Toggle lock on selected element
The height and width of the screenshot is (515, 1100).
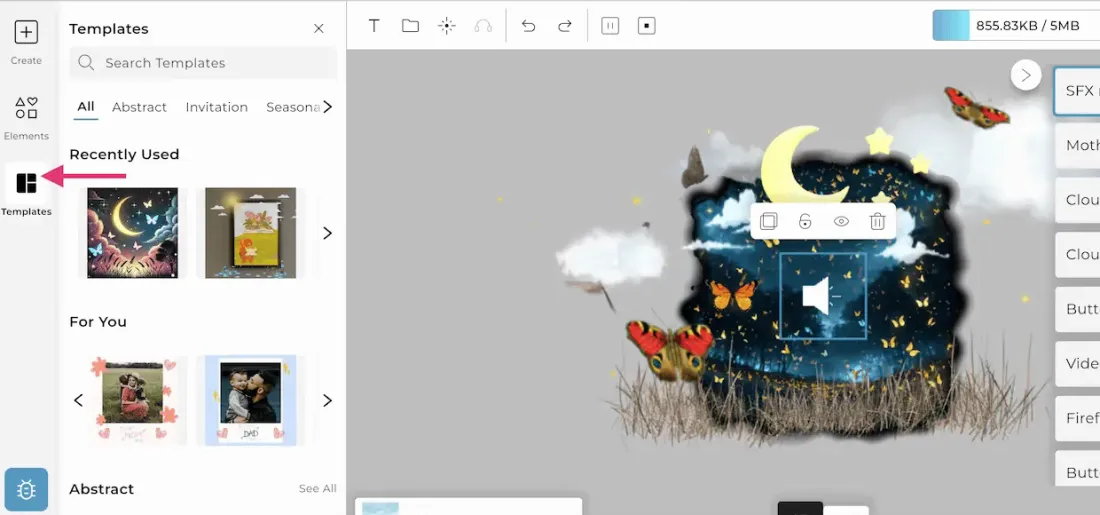805,222
